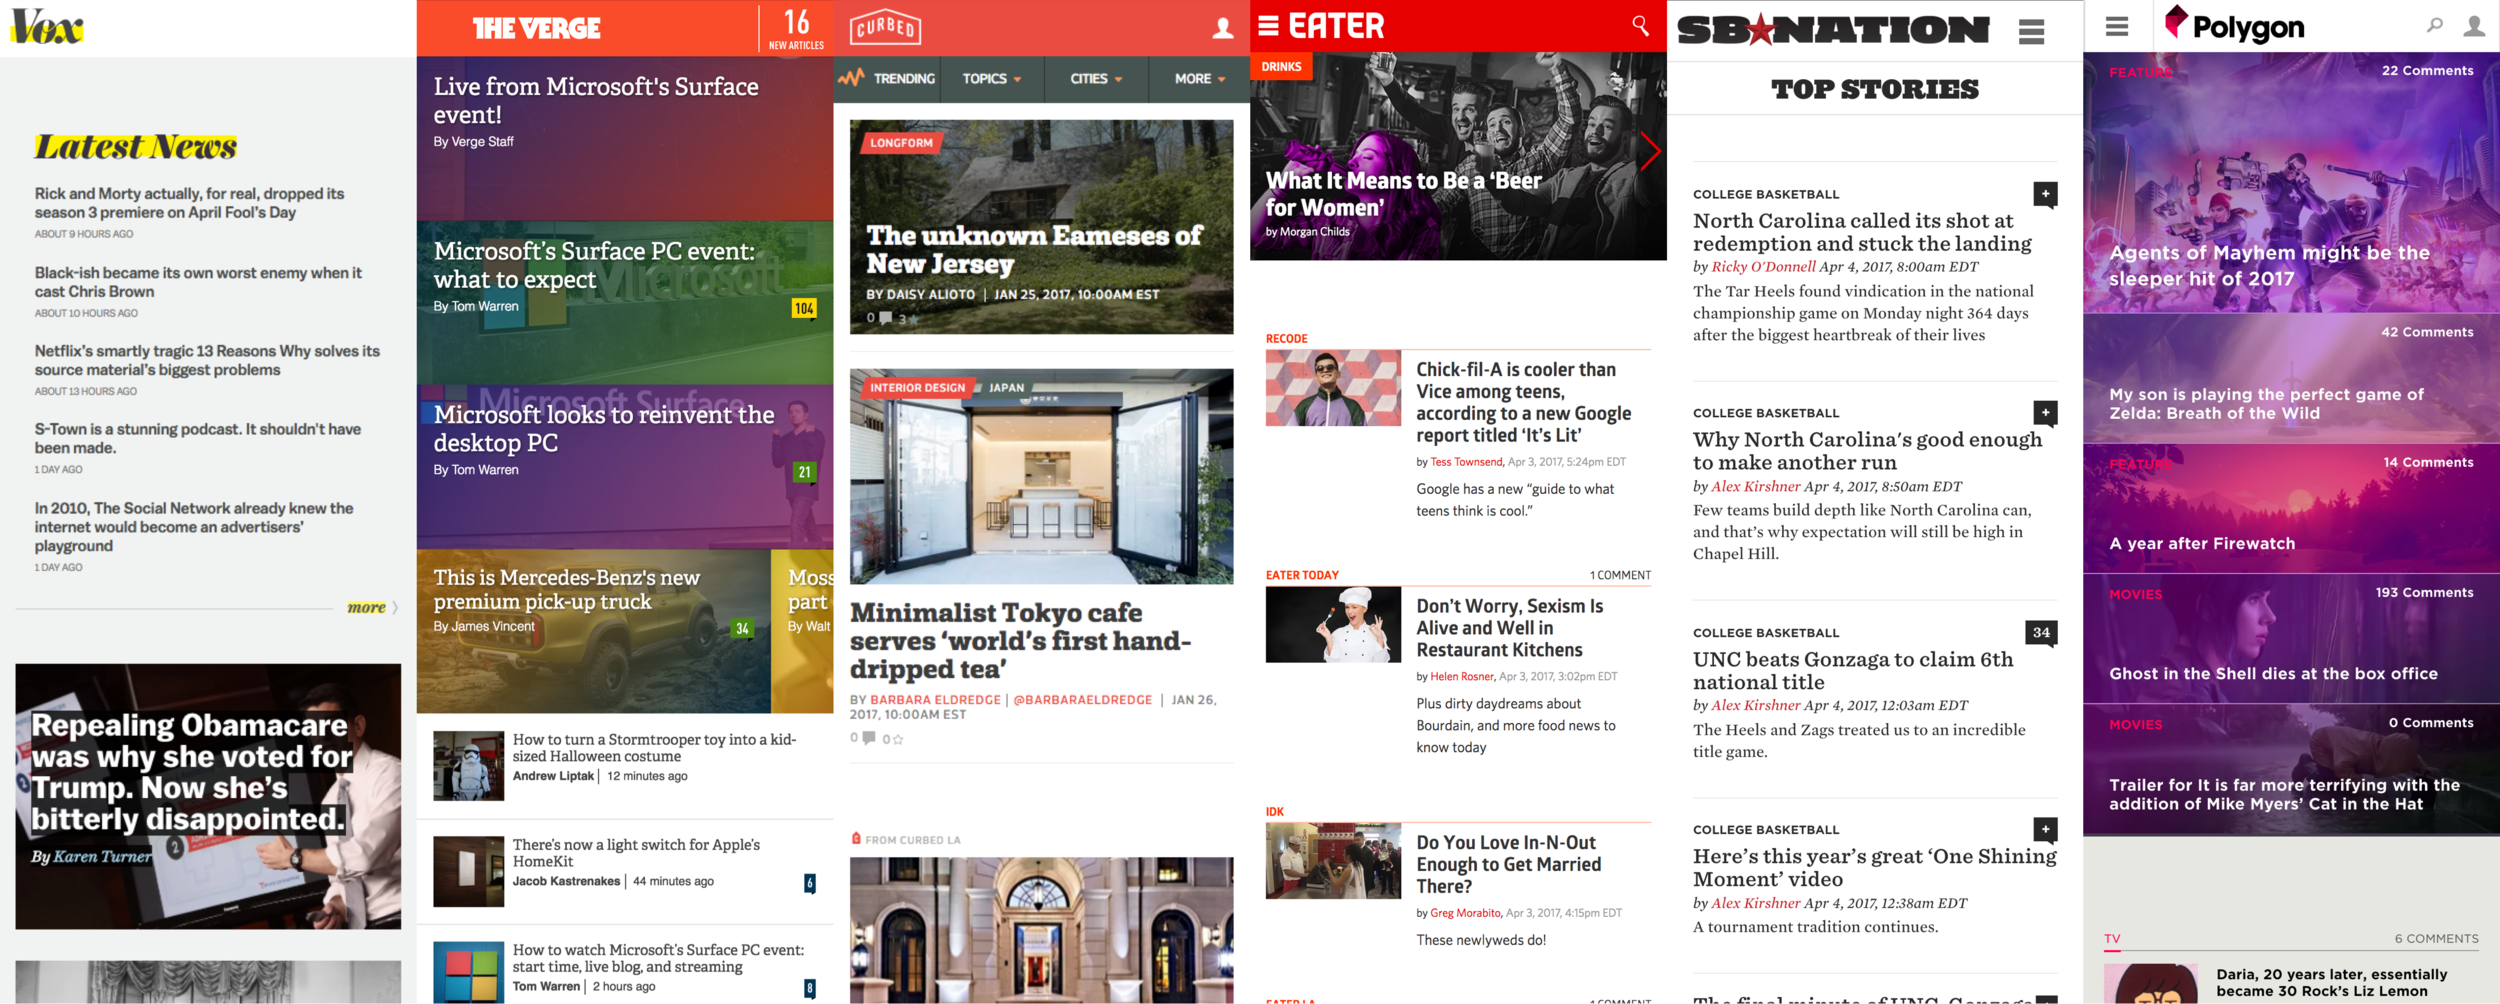The image size is (2500, 1004).
Task: Open Netflix 13 Reasons Why article
Action: point(207,360)
